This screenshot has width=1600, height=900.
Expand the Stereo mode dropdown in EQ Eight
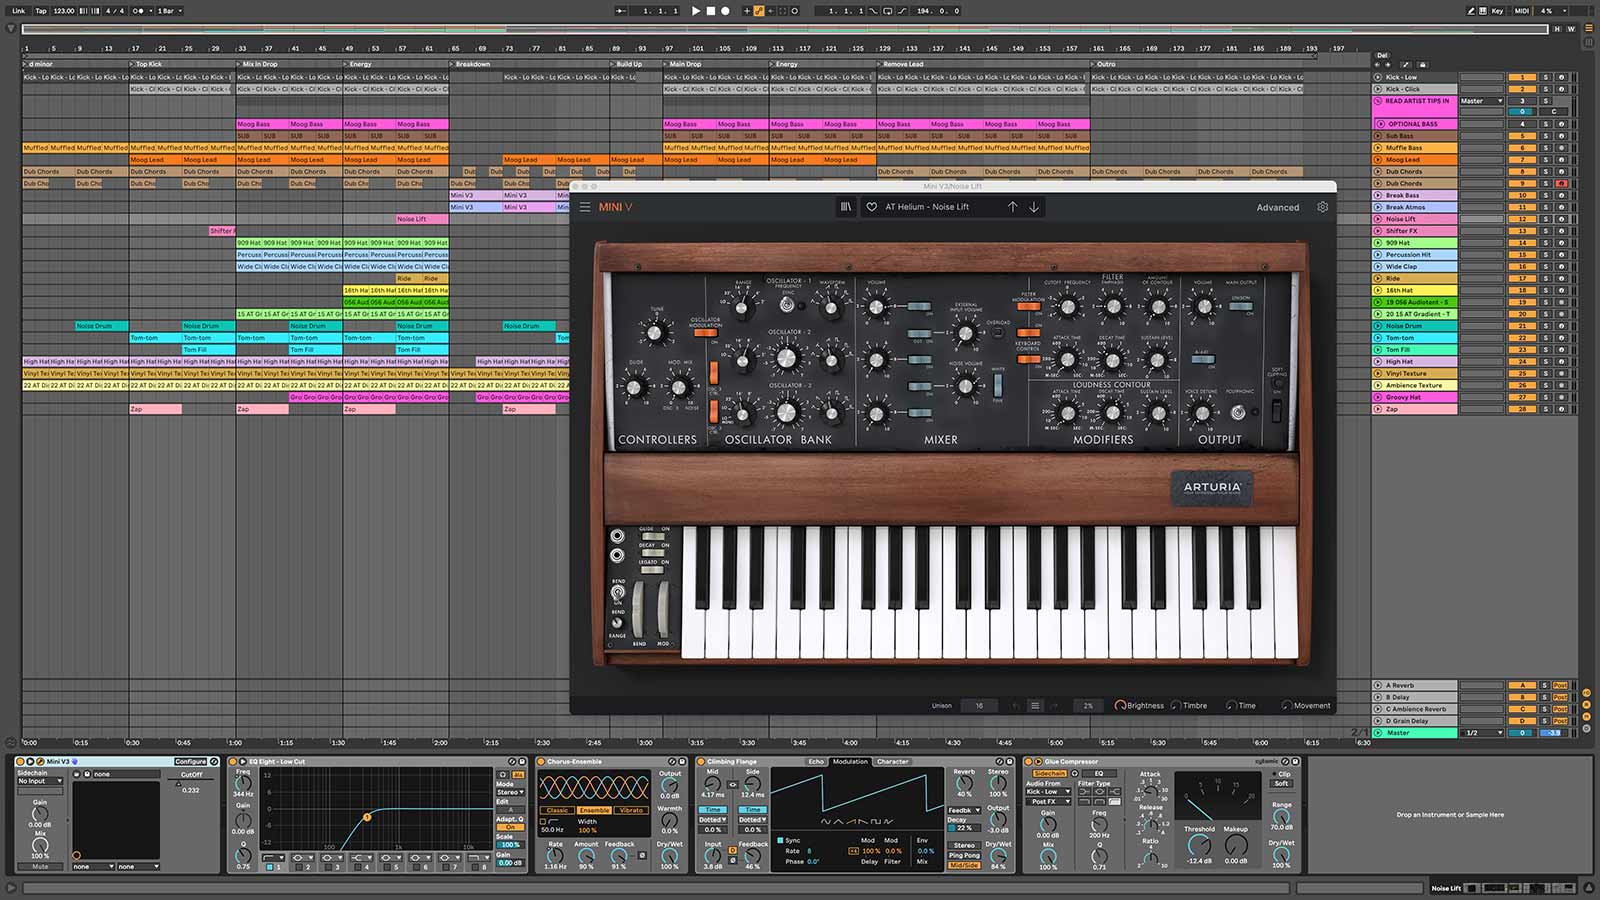pyautogui.click(x=511, y=792)
